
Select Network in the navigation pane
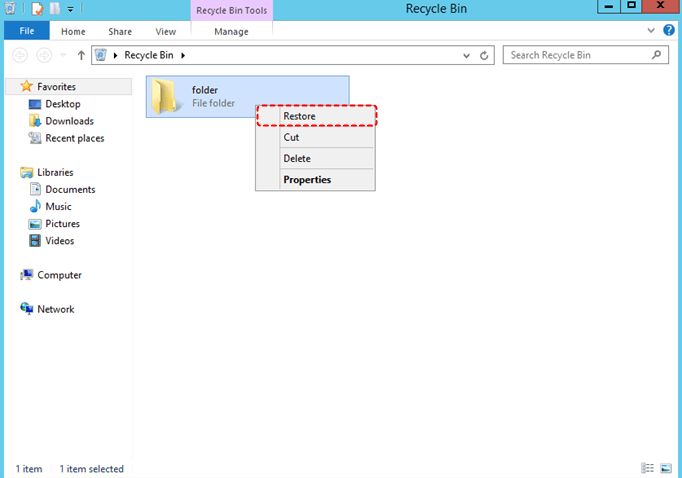tap(56, 309)
